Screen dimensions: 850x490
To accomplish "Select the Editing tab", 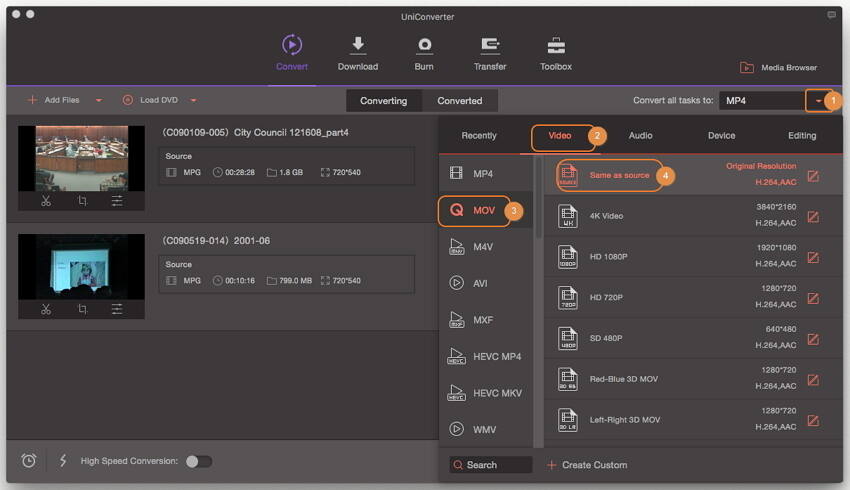I will pos(802,136).
